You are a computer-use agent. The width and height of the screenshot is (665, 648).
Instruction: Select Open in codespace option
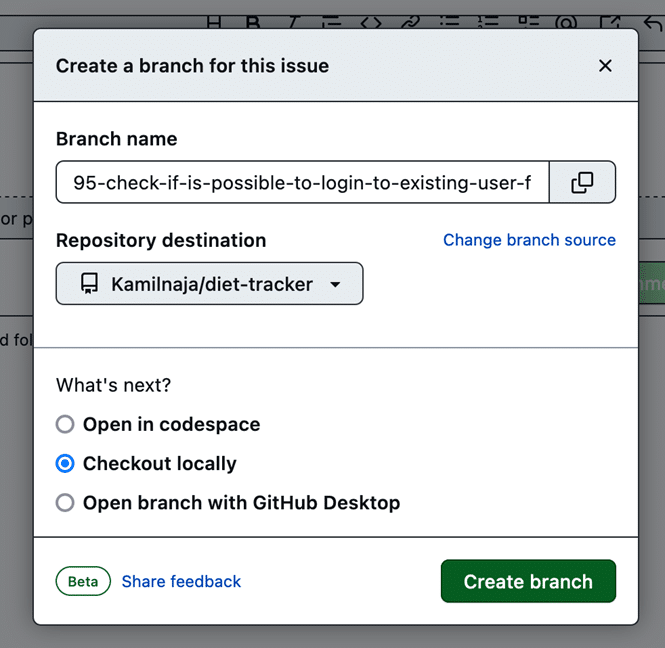click(65, 424)
